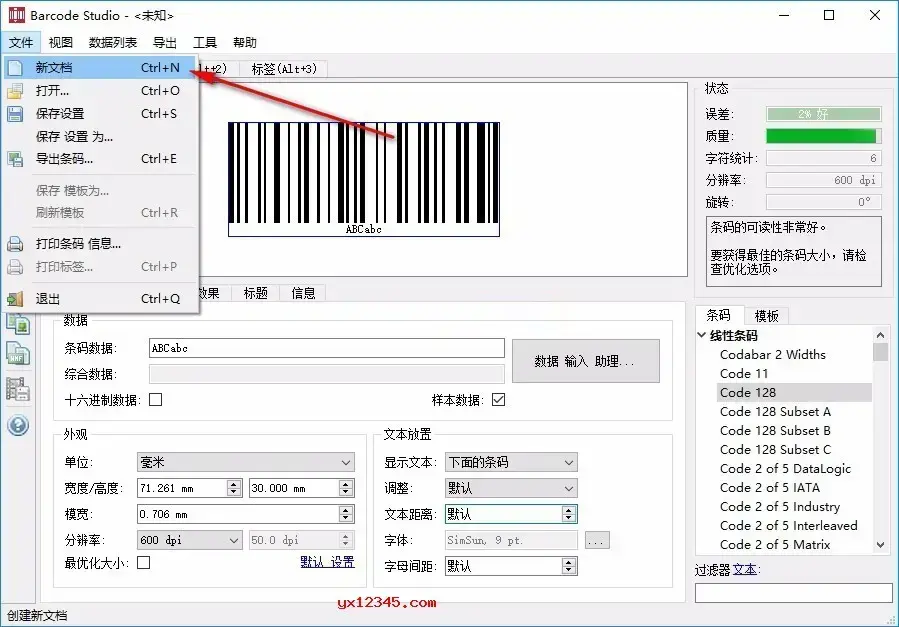The height and width of the screenshot is (627, 899).
Task: Select Code 2 of 5 Industry
Action: (780, 507)
